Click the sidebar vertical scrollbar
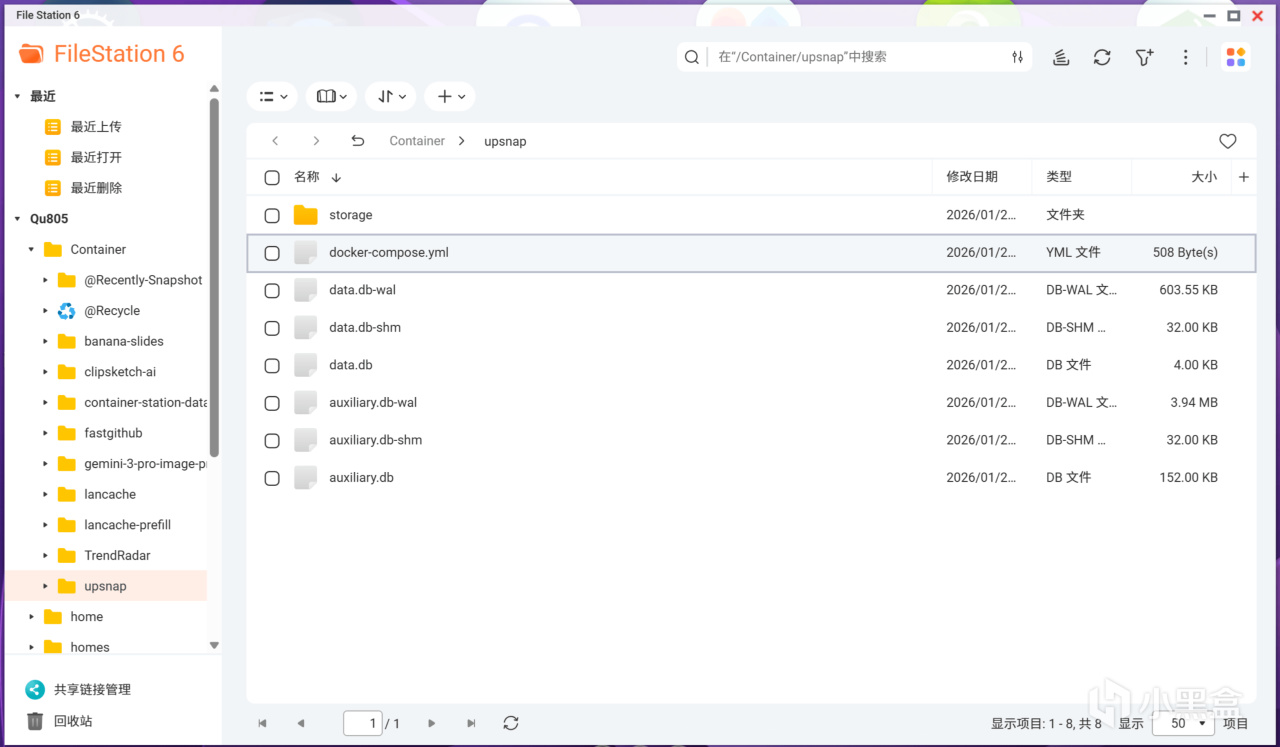The height and width of the screenshot is (747, 1280). coord(214,277)
